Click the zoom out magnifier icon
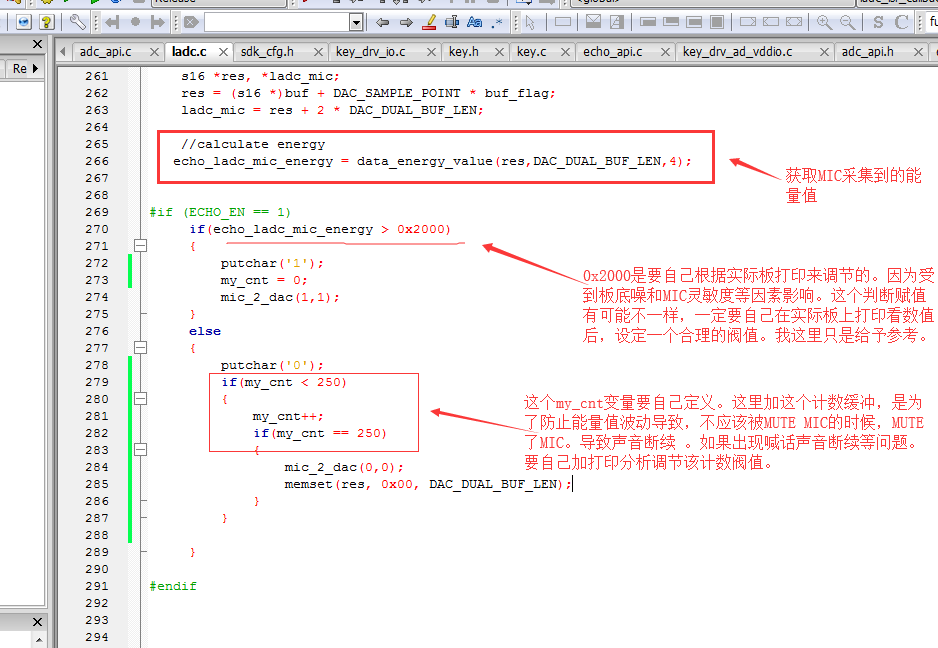Viewport: 938px width, 648px height. [x=847, y=22]
